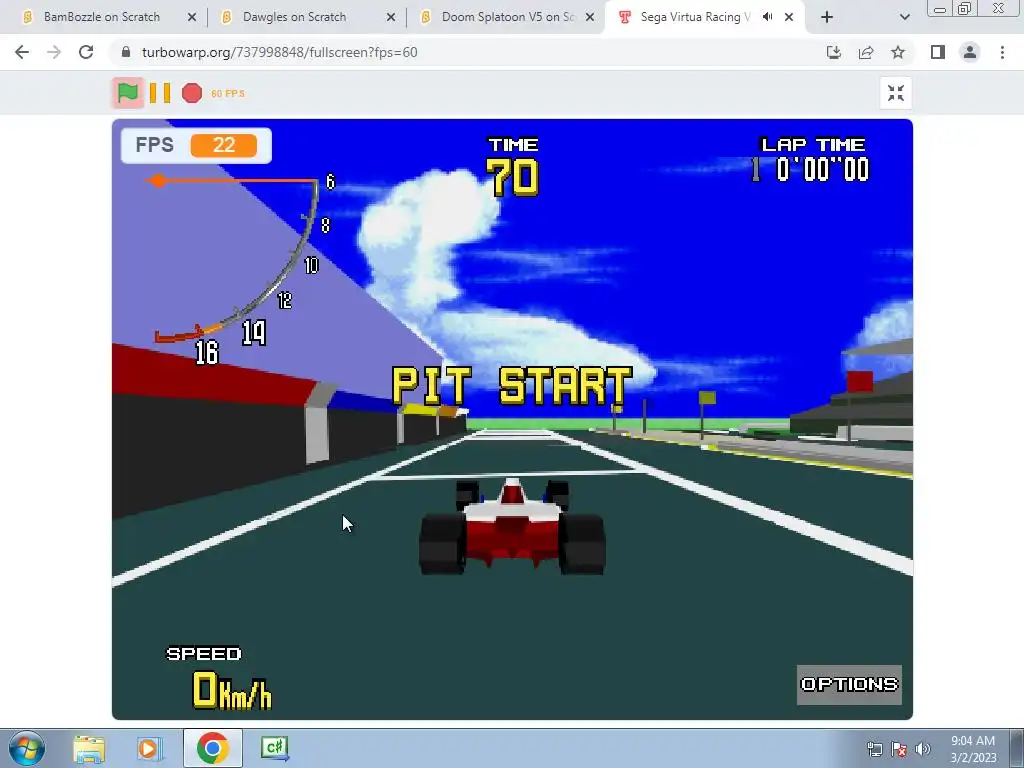
Task: Open the in-game OPTIONS button
Action: click(x=849, y=684)
